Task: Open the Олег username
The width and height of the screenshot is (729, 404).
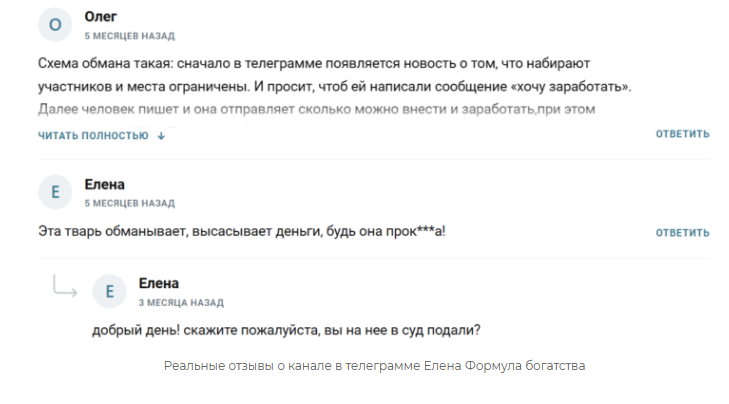Action: point(101,16)
